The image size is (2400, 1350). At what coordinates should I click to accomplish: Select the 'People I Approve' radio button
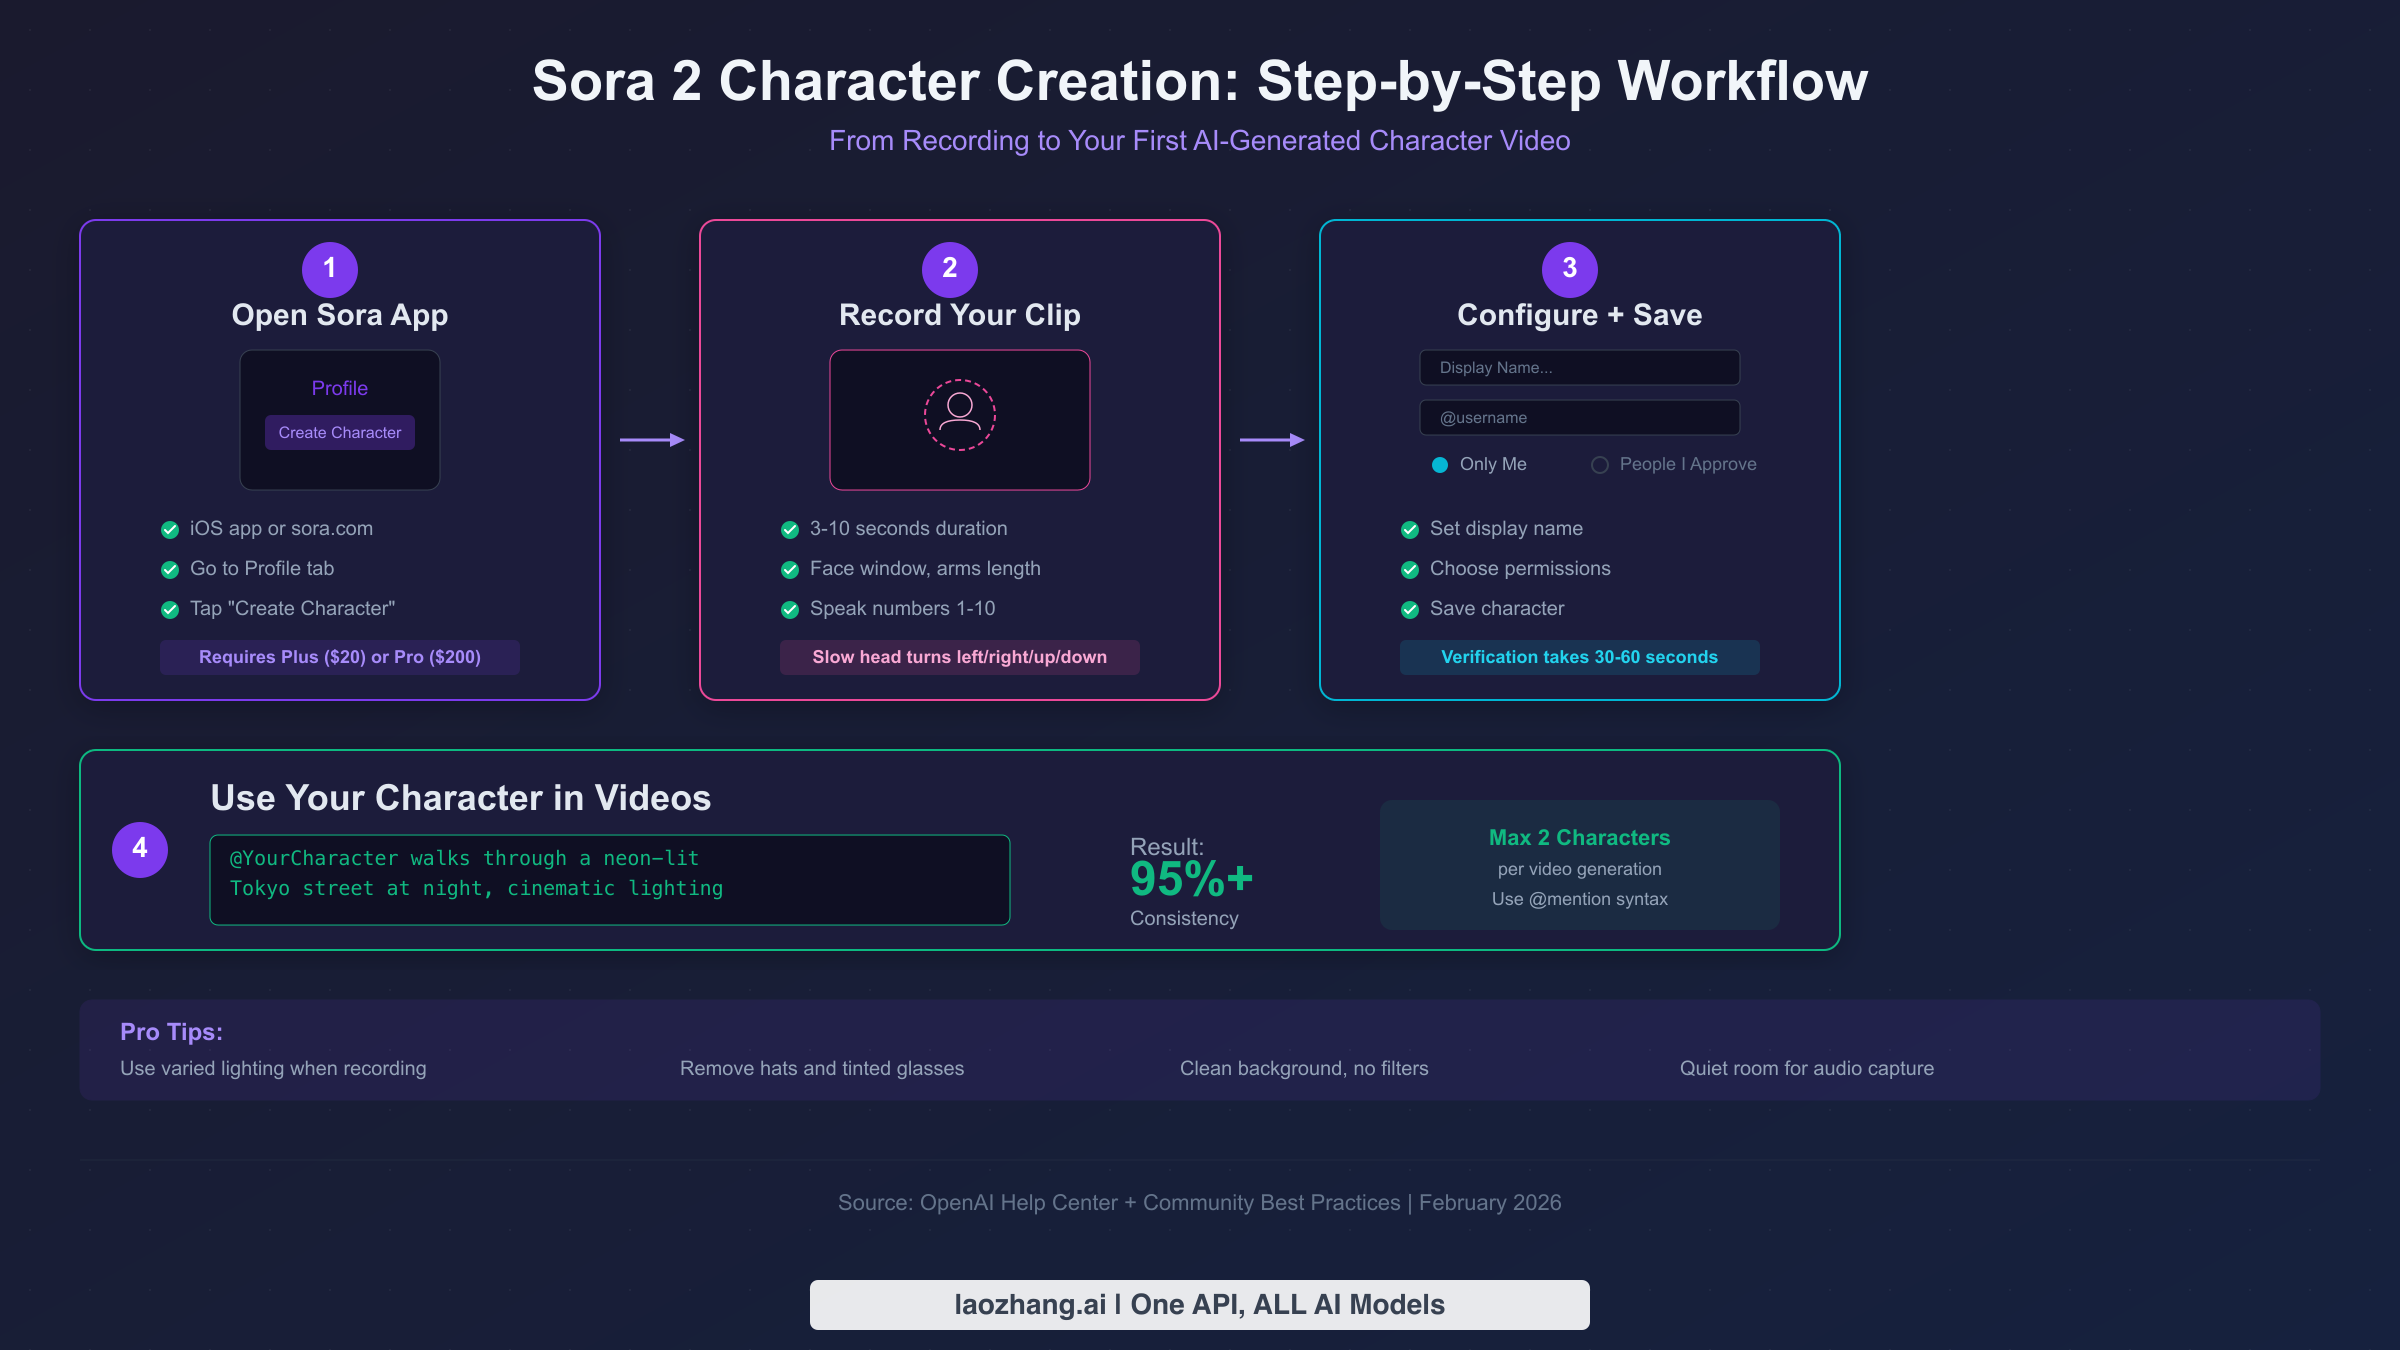point(1600,464)
